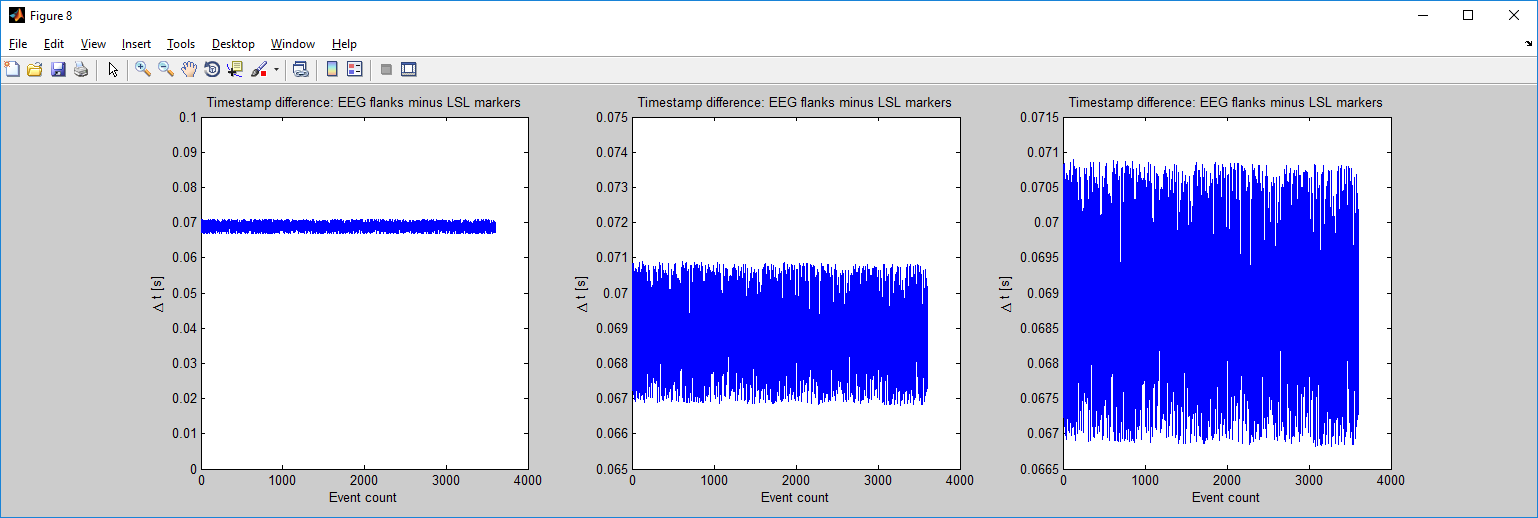Click the dock figure arrow at top right
This screenshot has height=518, width=1538.
click(x=1527, y=44)
